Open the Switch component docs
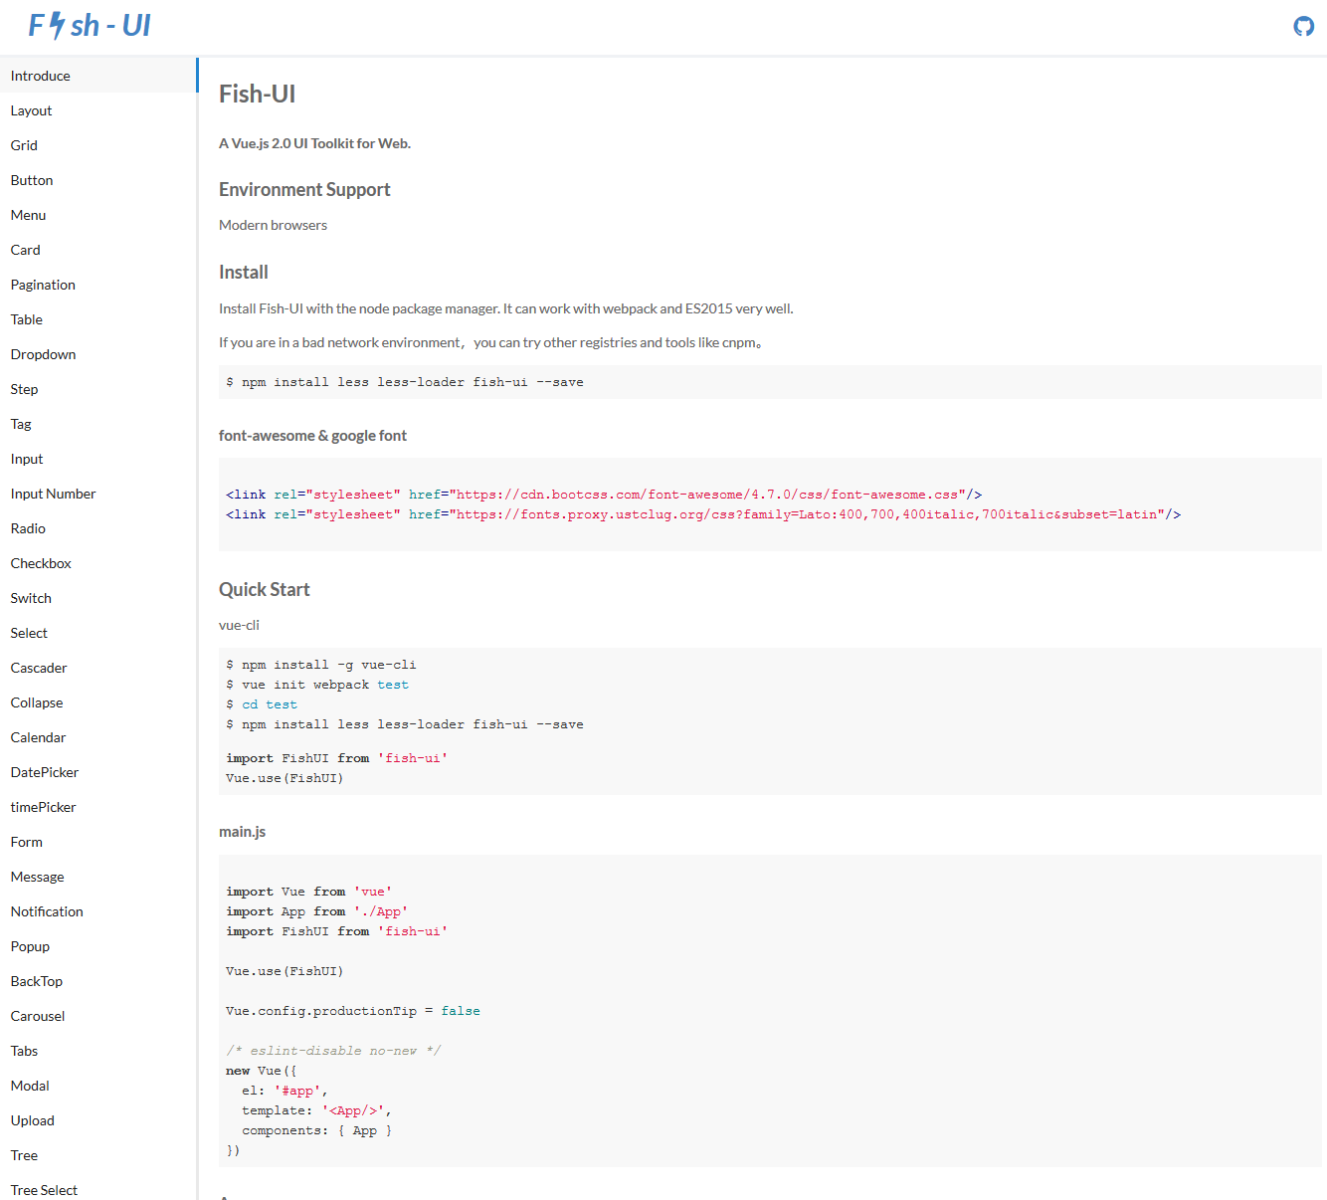 [31, 597]
